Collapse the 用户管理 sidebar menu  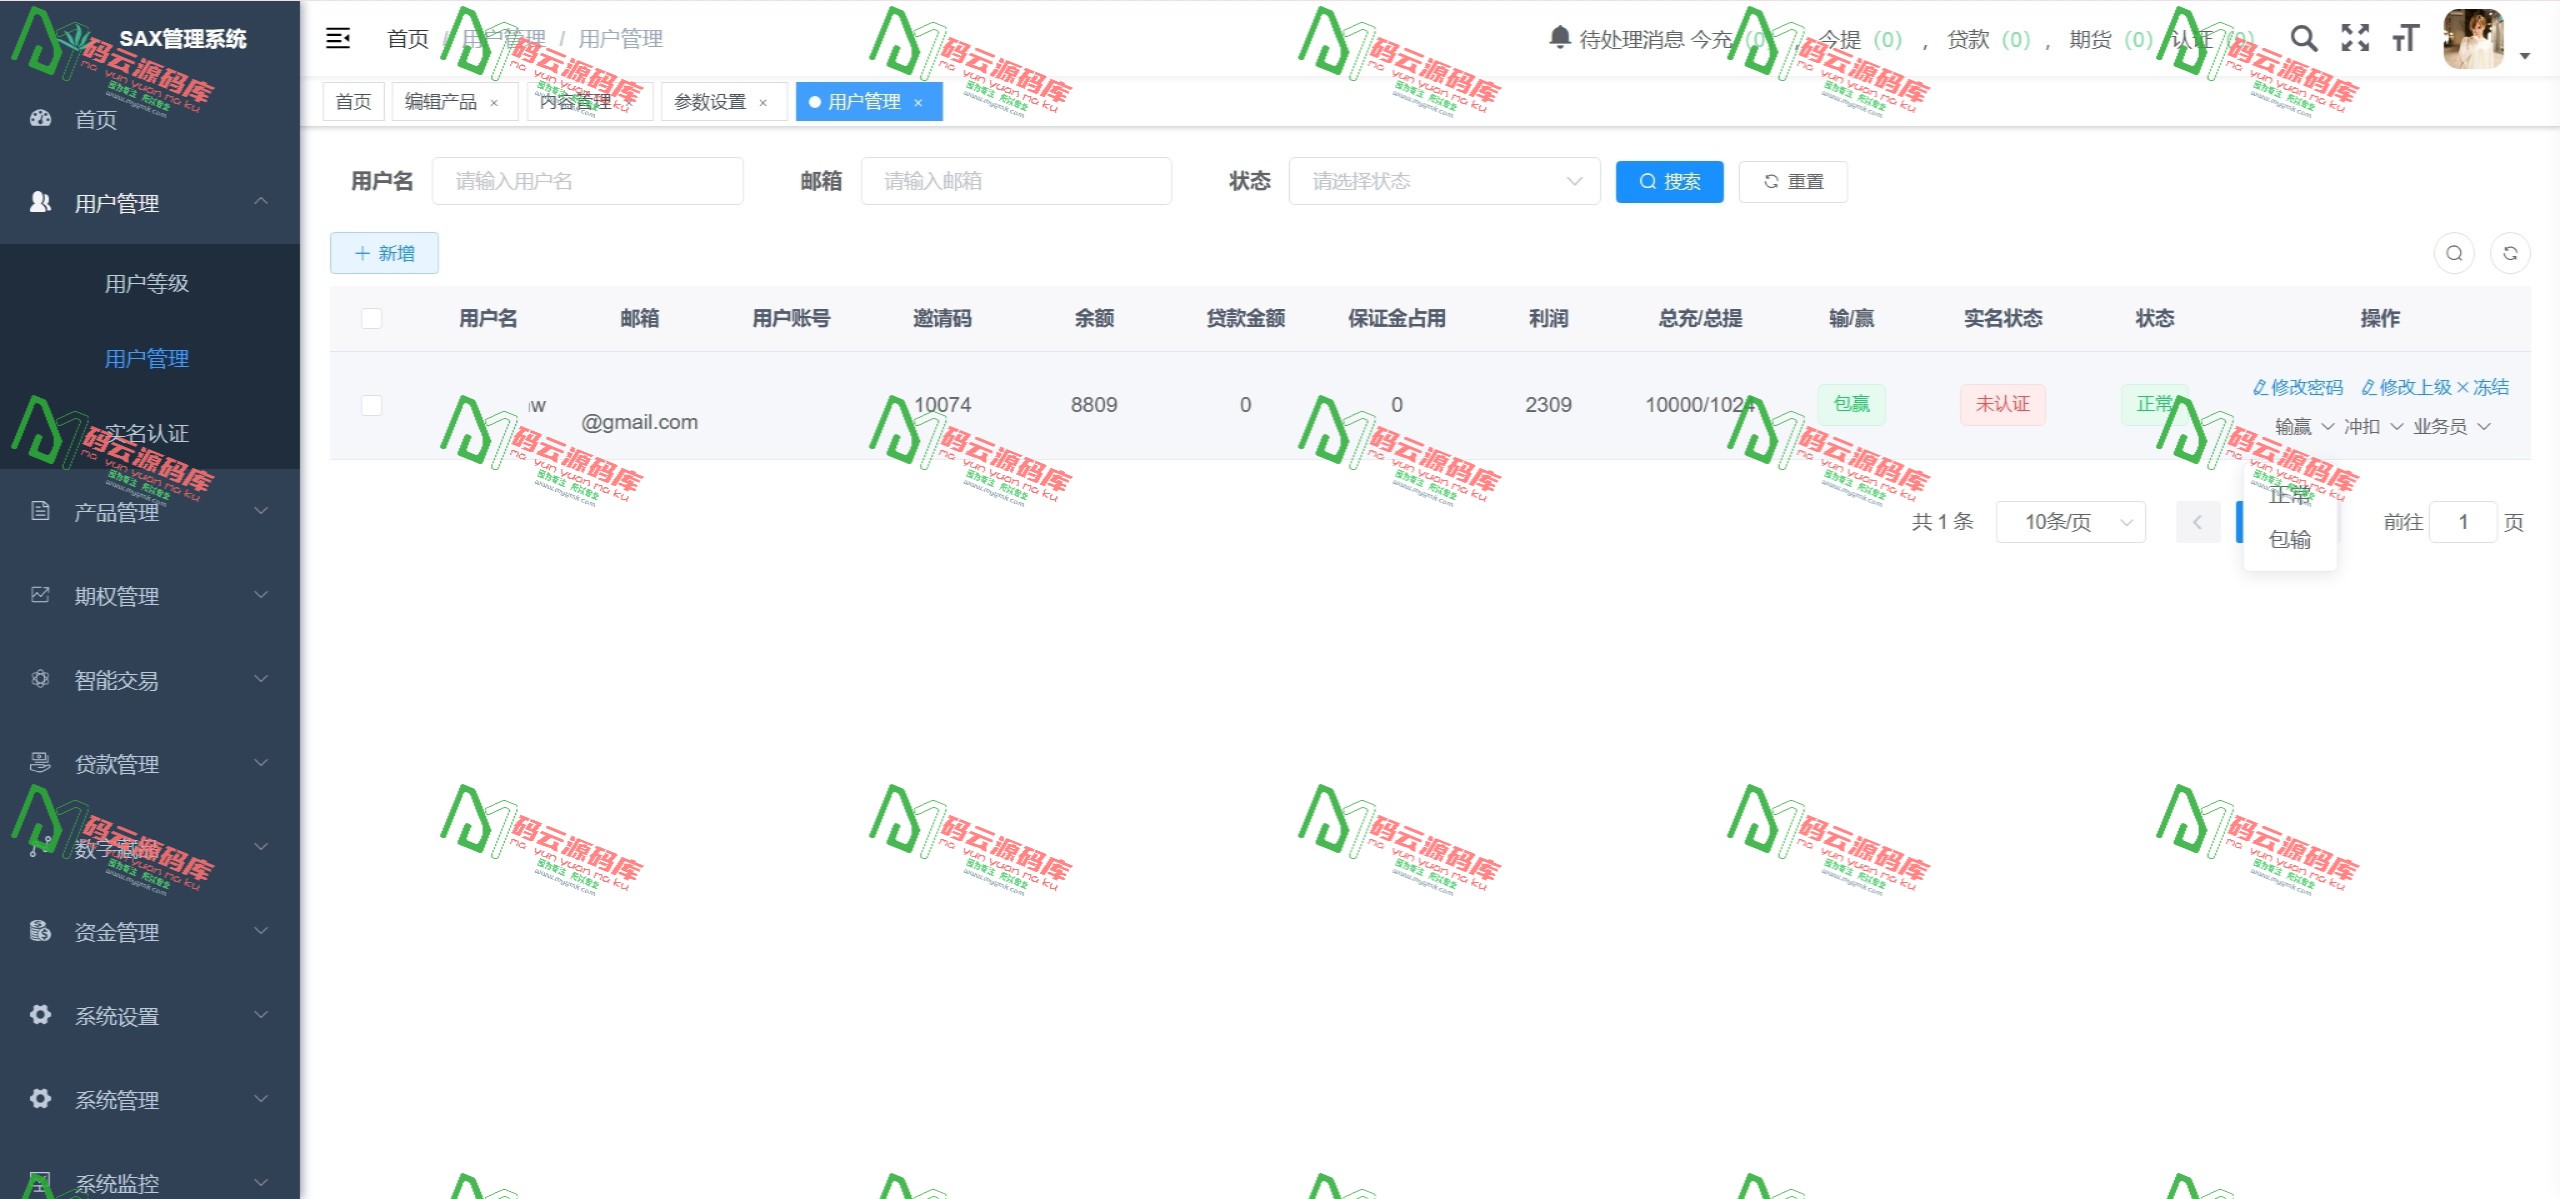261,202
